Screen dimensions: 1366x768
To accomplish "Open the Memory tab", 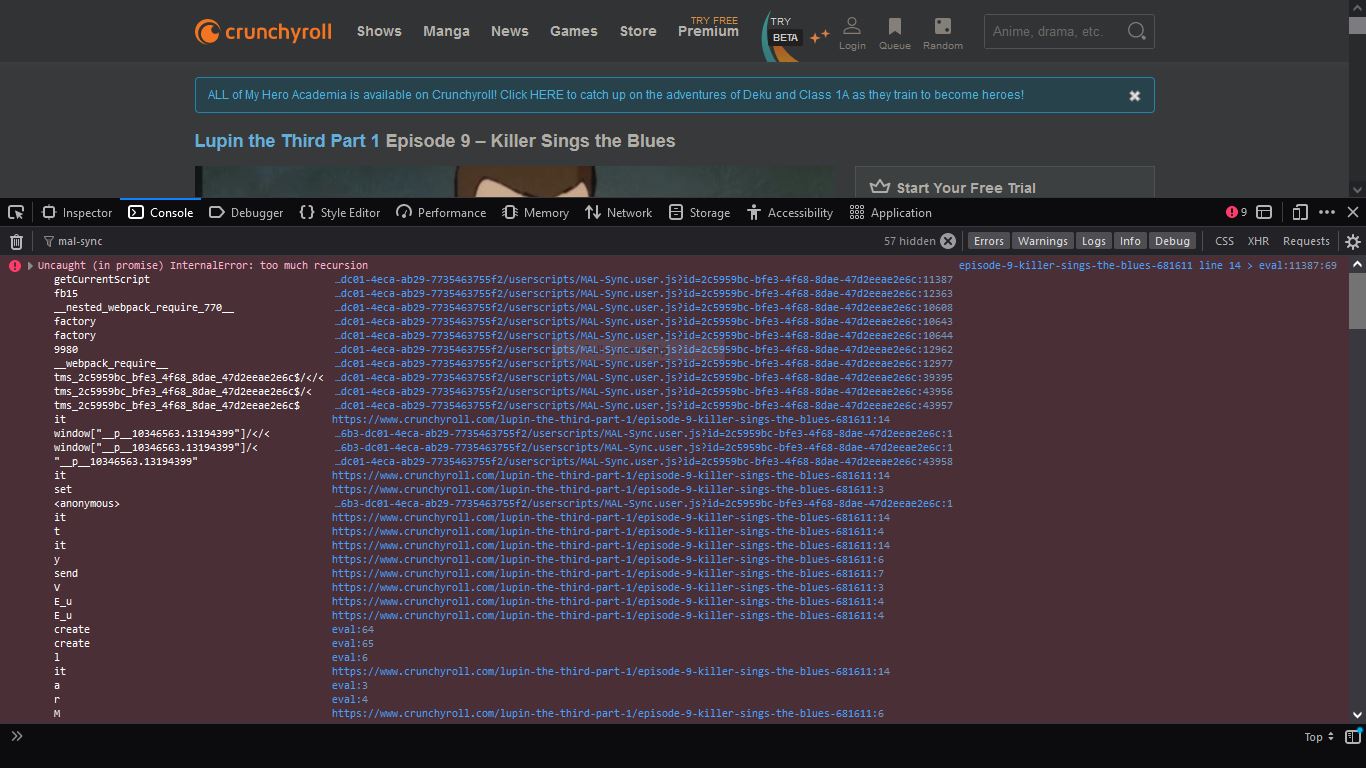I will pos(535,212).
